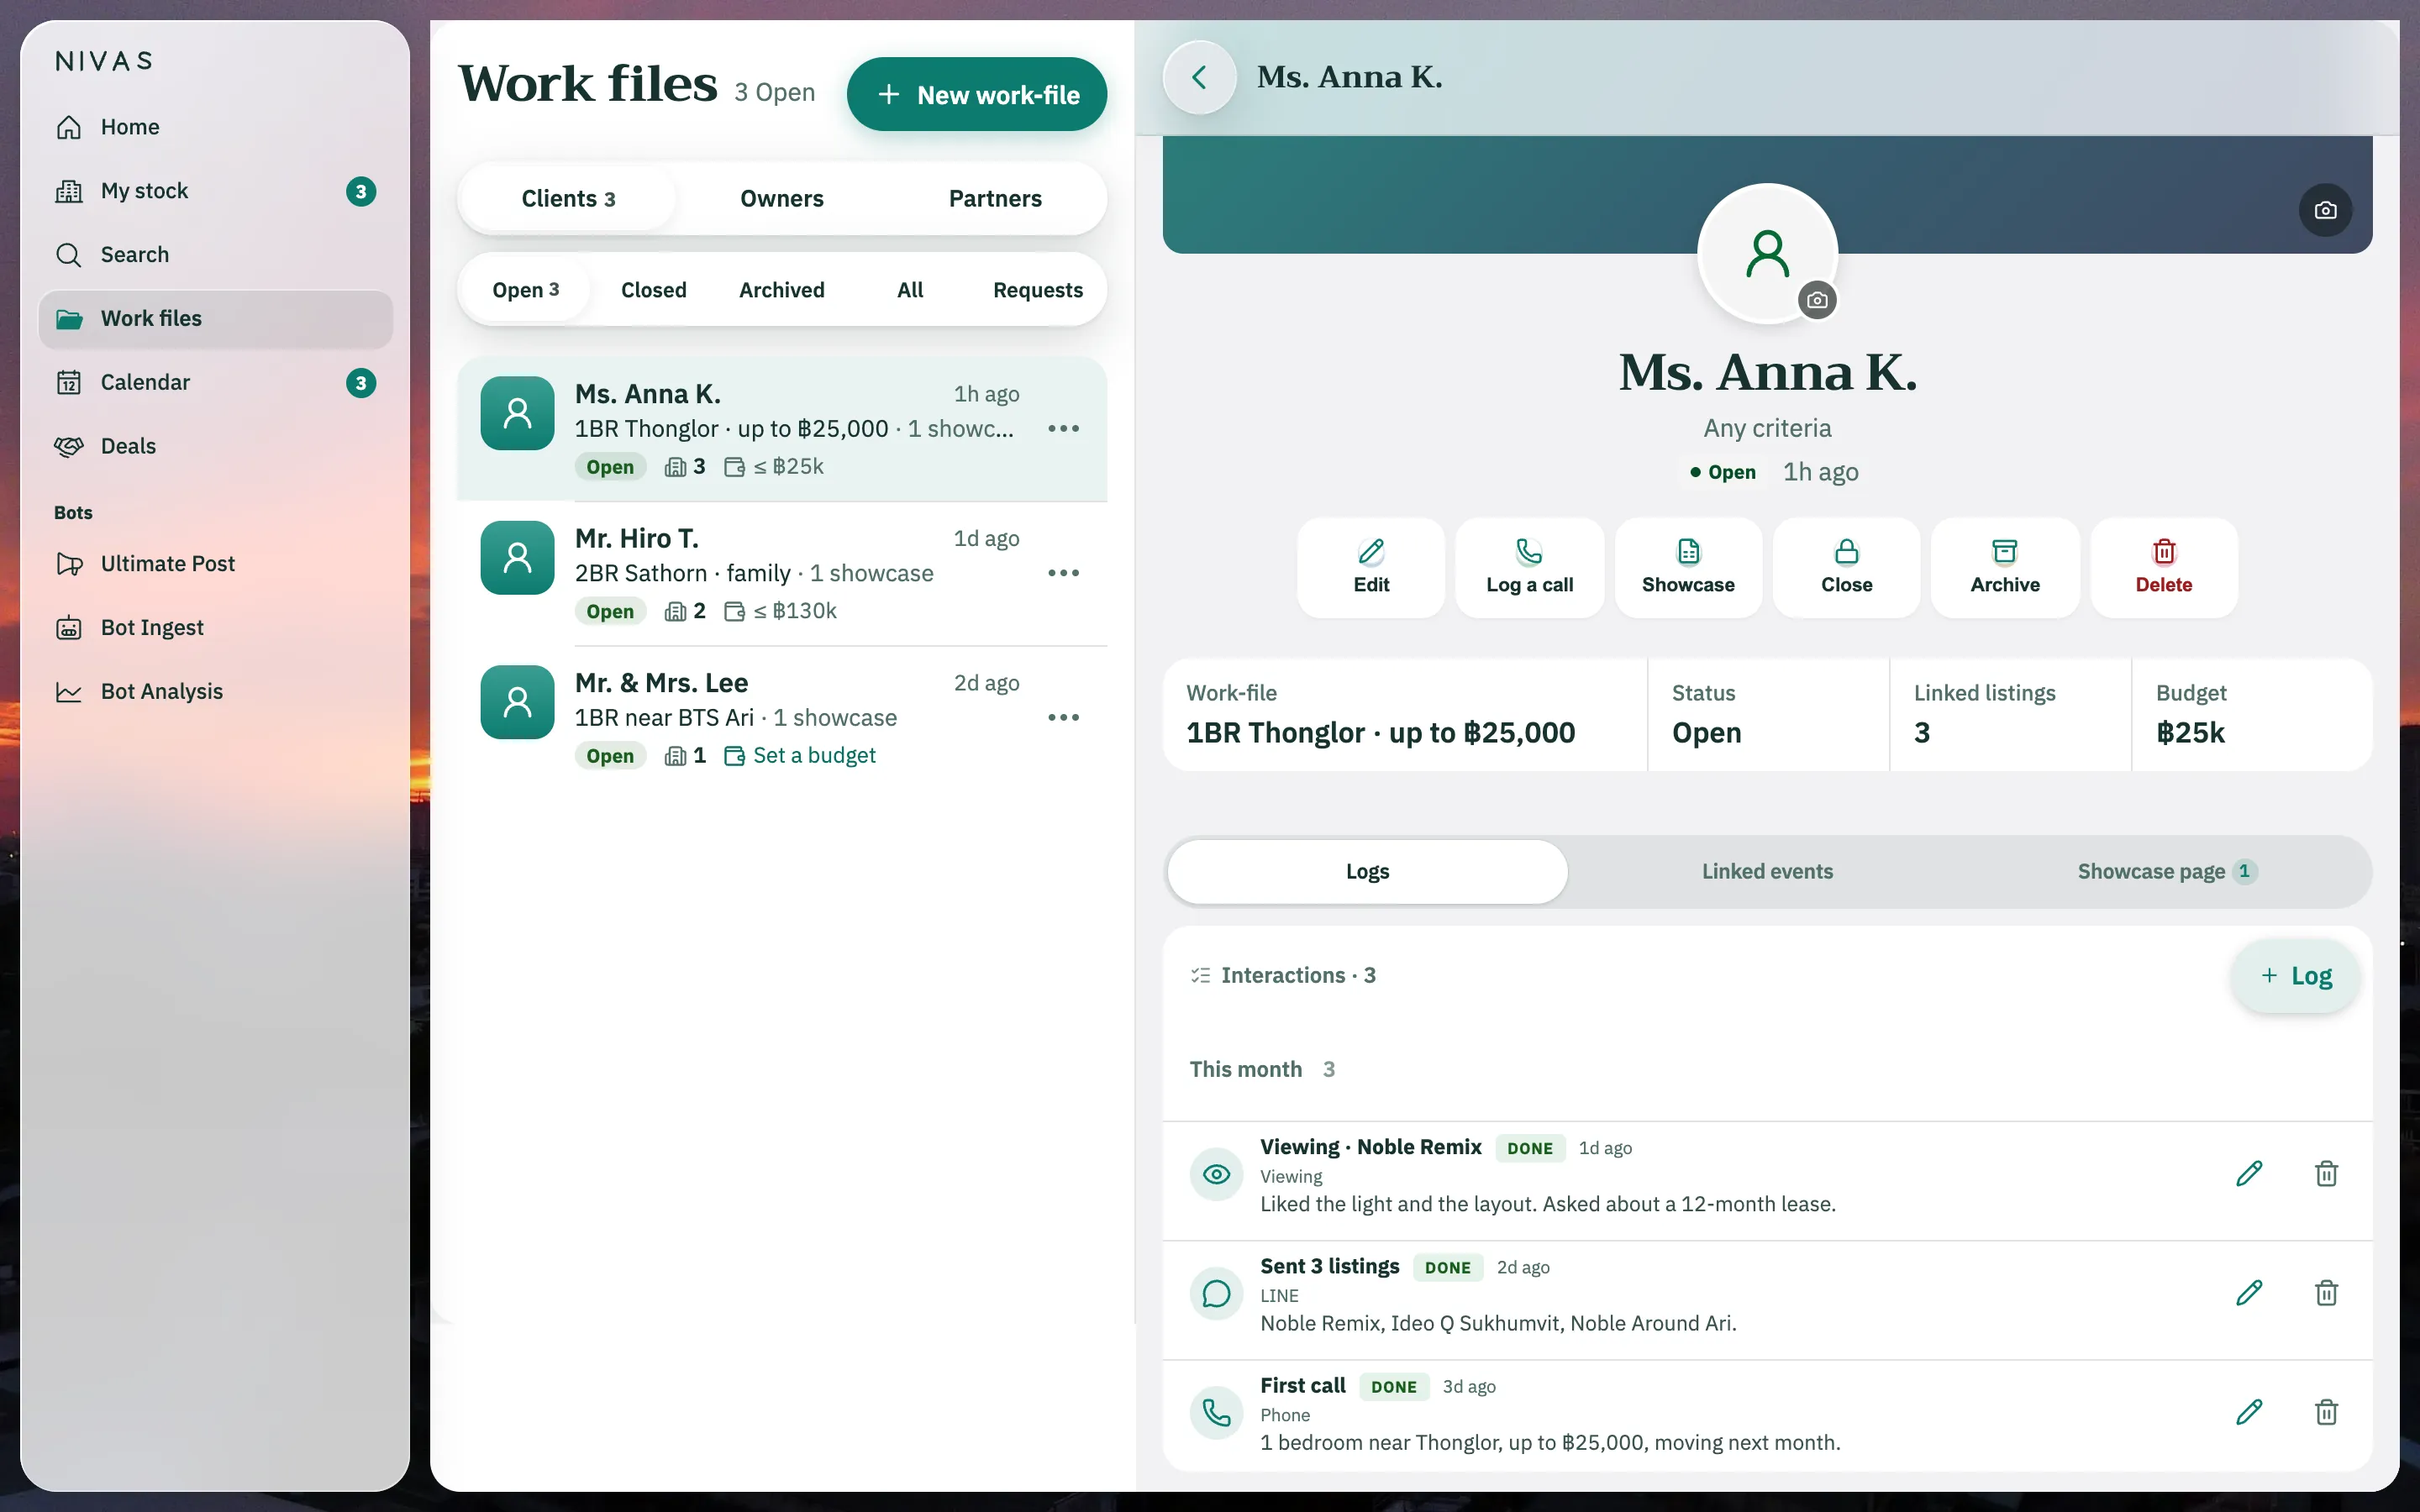The width and height of the screenshot is (2420, 1512).
Task: Switch to the Partners tab
Action: [x=995, y=199]
